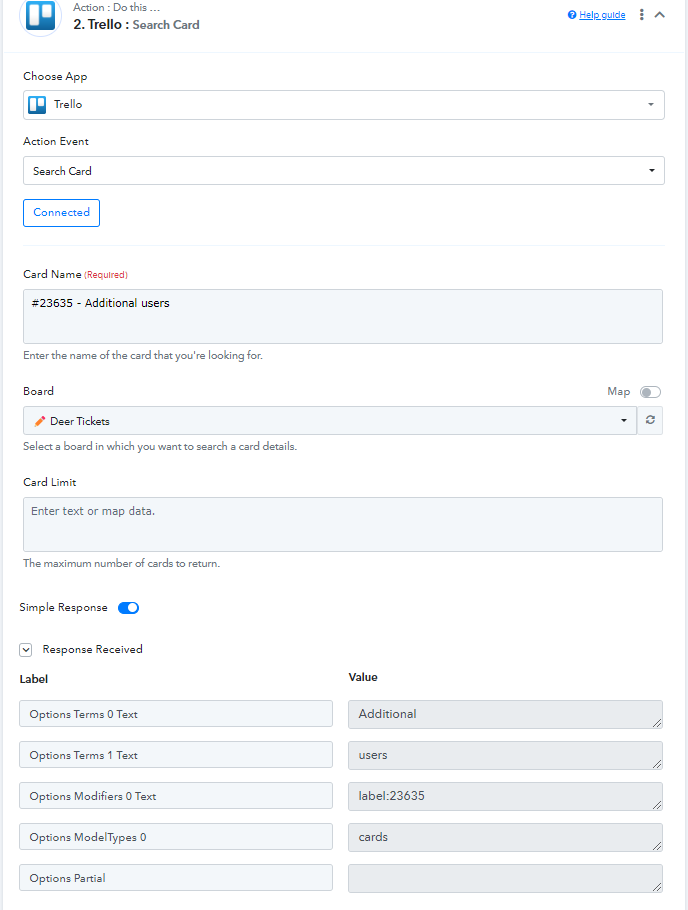Open the Choose App dropdown showing Trello
Viewport: 688px width, 910px height.
click(x=344, y=105)
